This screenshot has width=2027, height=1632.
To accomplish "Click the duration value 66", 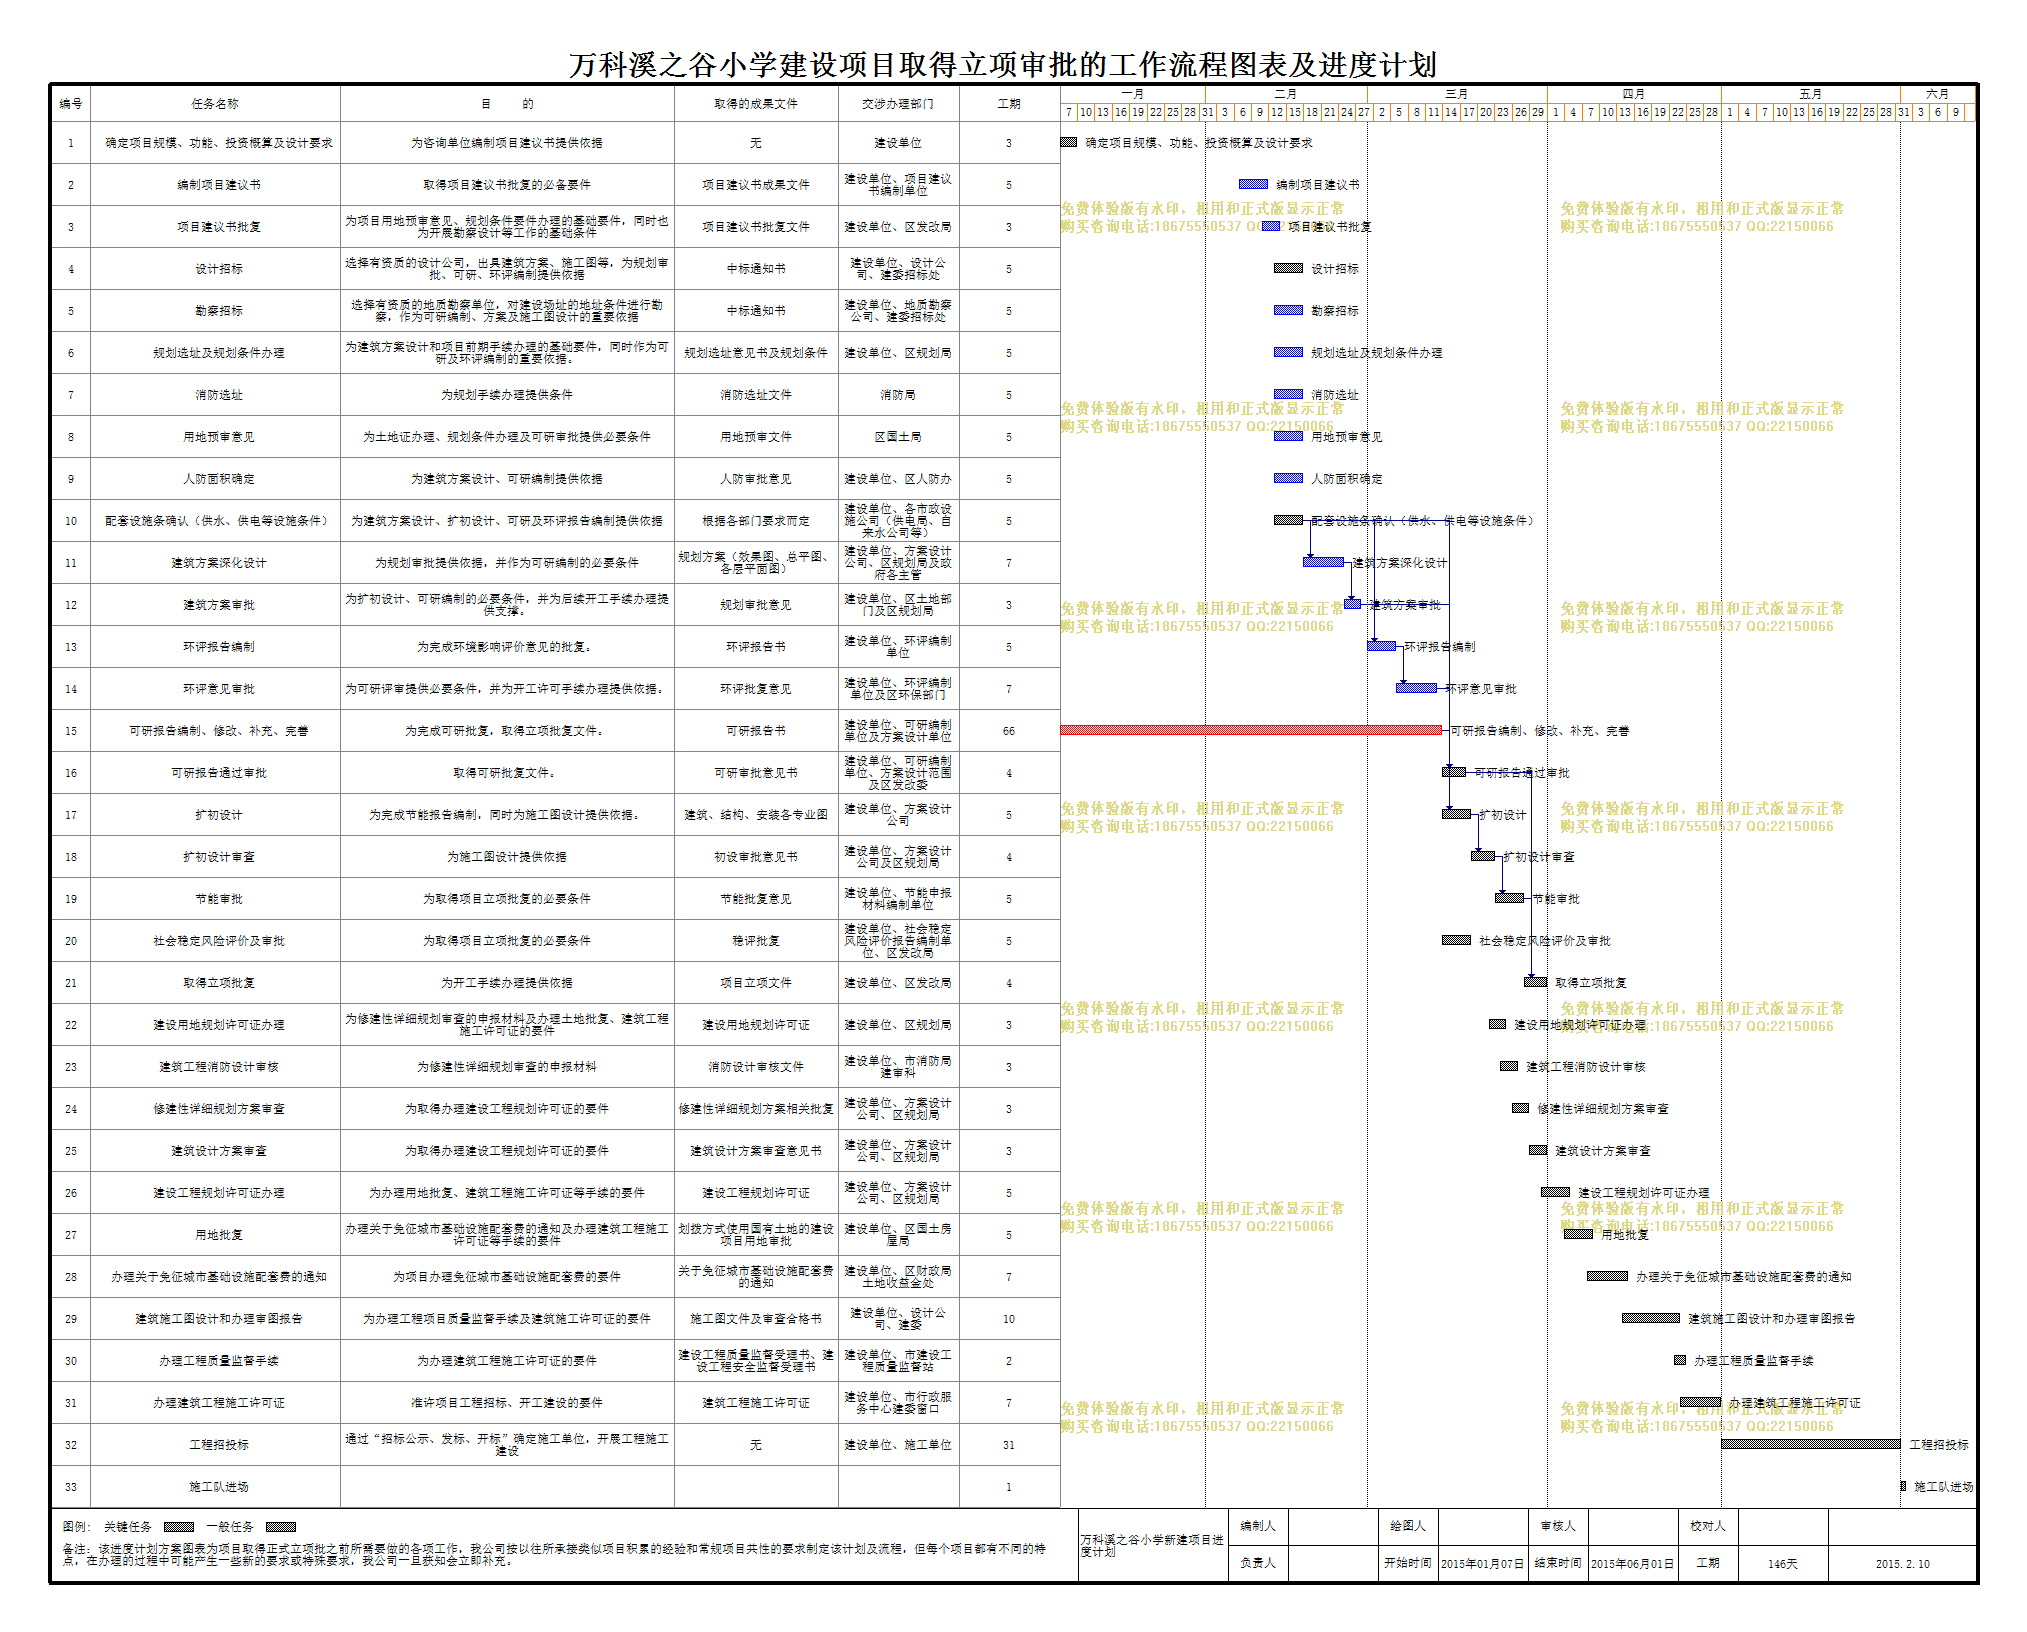I will (1009, 731).
